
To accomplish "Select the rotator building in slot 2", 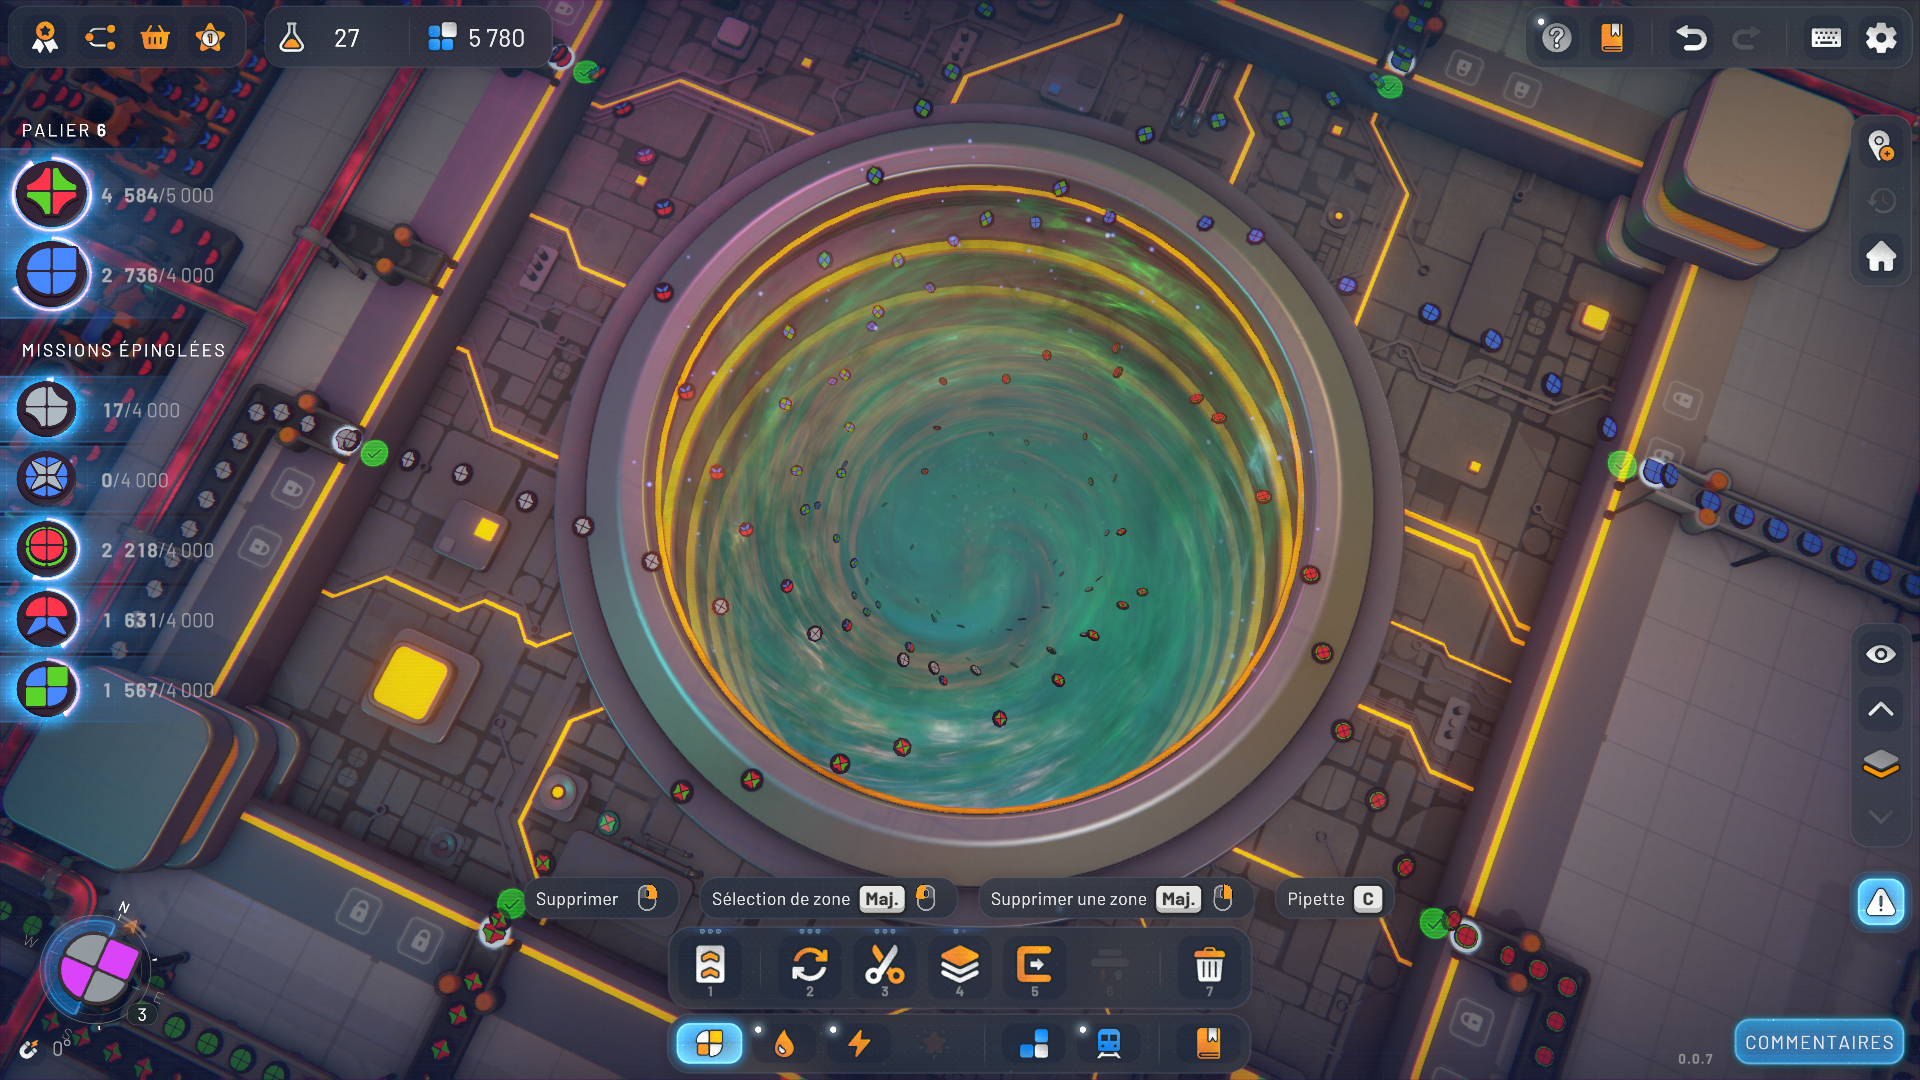I will (x=809, y=965).
